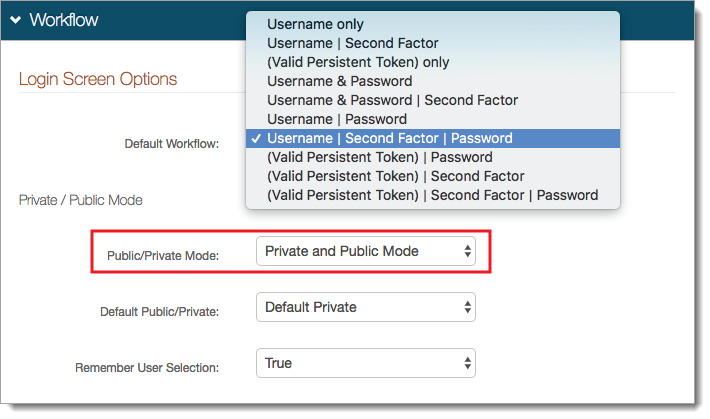Select "Username only" workflow option
Viewport: 710px width, 419px height.
[x=315, y=24]
